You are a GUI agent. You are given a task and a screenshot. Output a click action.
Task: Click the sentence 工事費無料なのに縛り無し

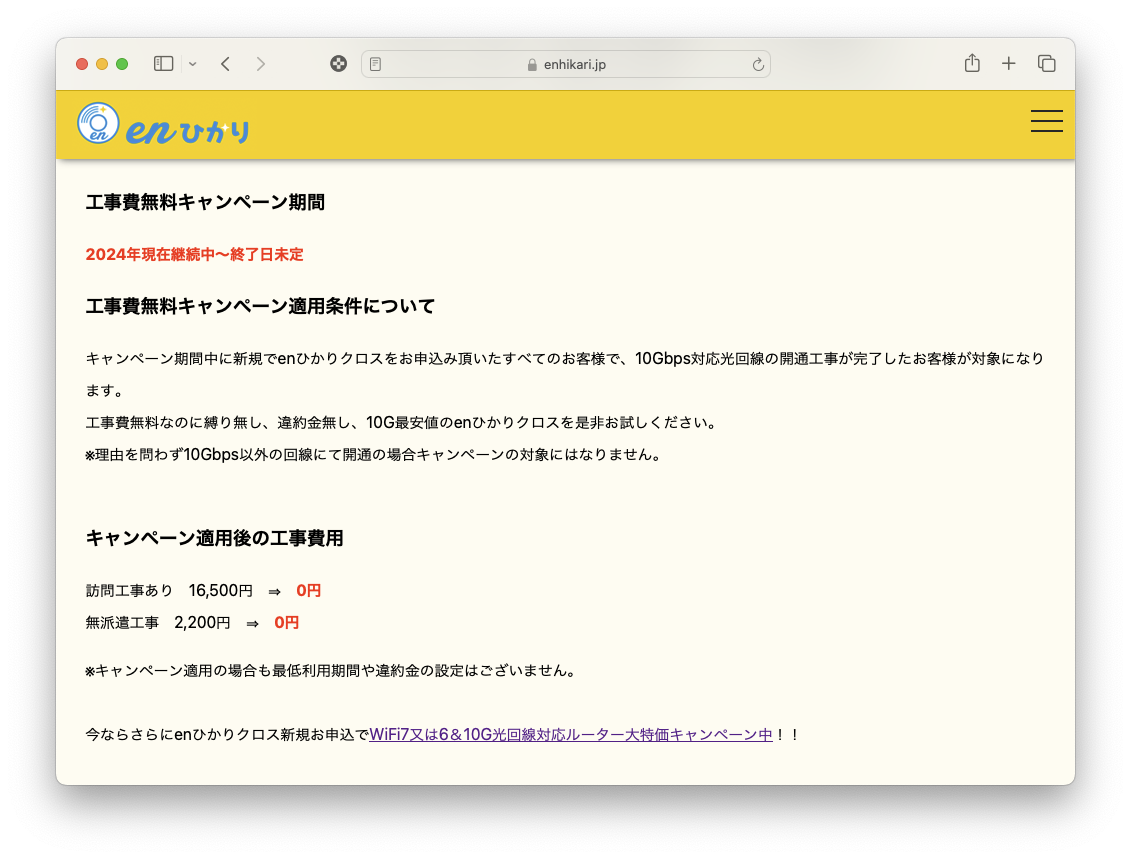click(401, 423)
